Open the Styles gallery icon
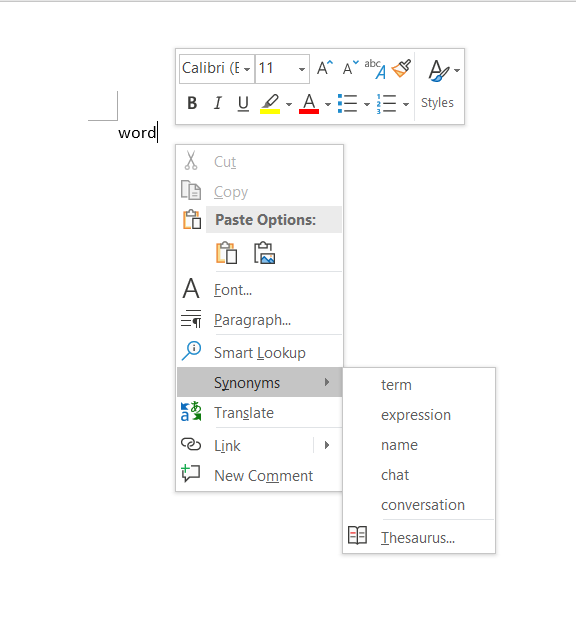 click(444, 71)
